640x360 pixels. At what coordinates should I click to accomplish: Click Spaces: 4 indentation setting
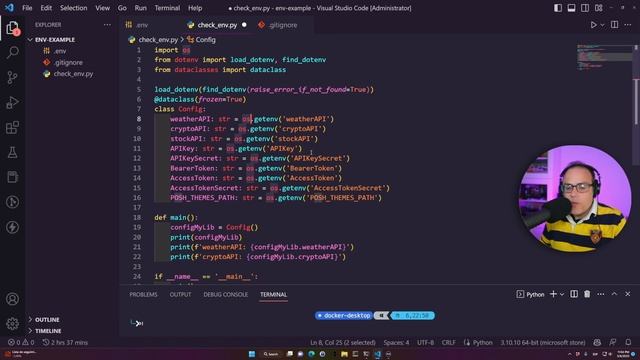coord(396,342)
